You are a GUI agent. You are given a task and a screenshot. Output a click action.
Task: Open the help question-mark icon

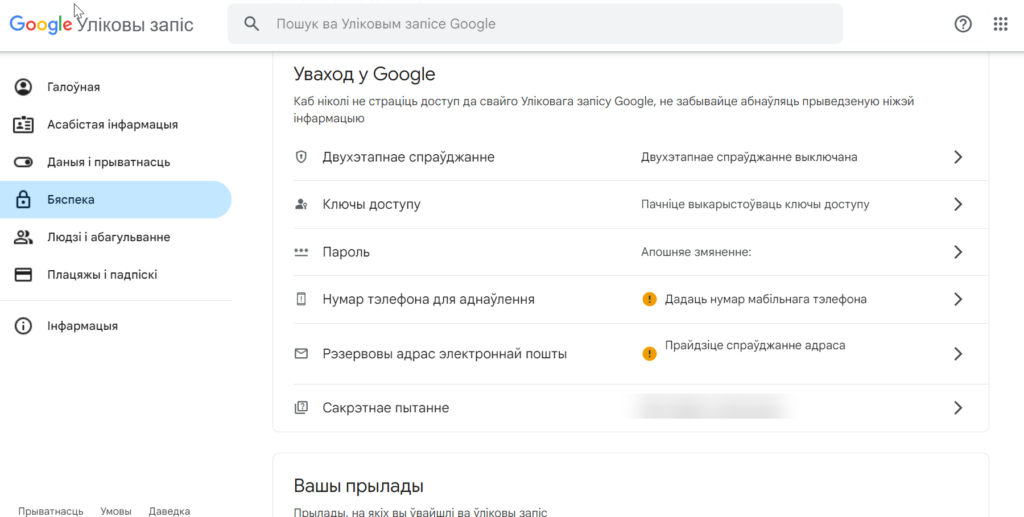point(963,24)
